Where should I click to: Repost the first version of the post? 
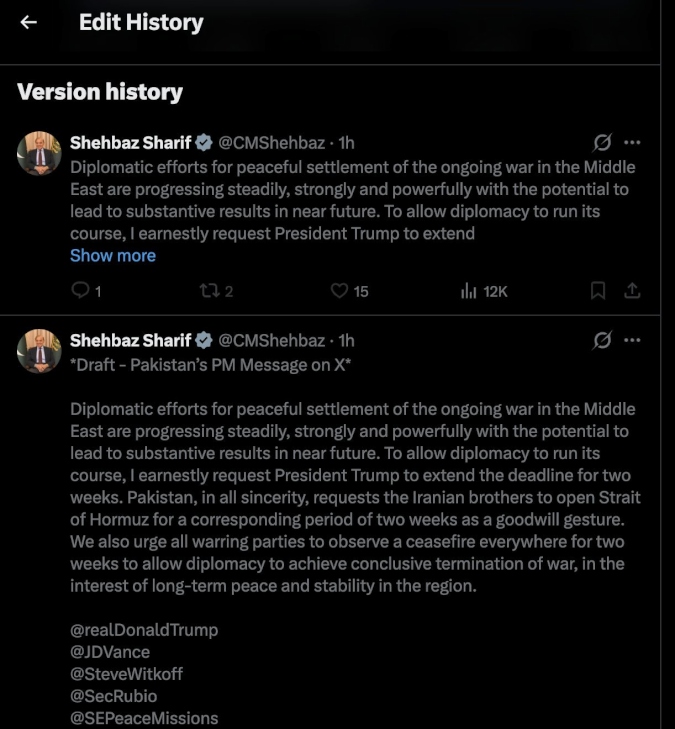point(208,291)
